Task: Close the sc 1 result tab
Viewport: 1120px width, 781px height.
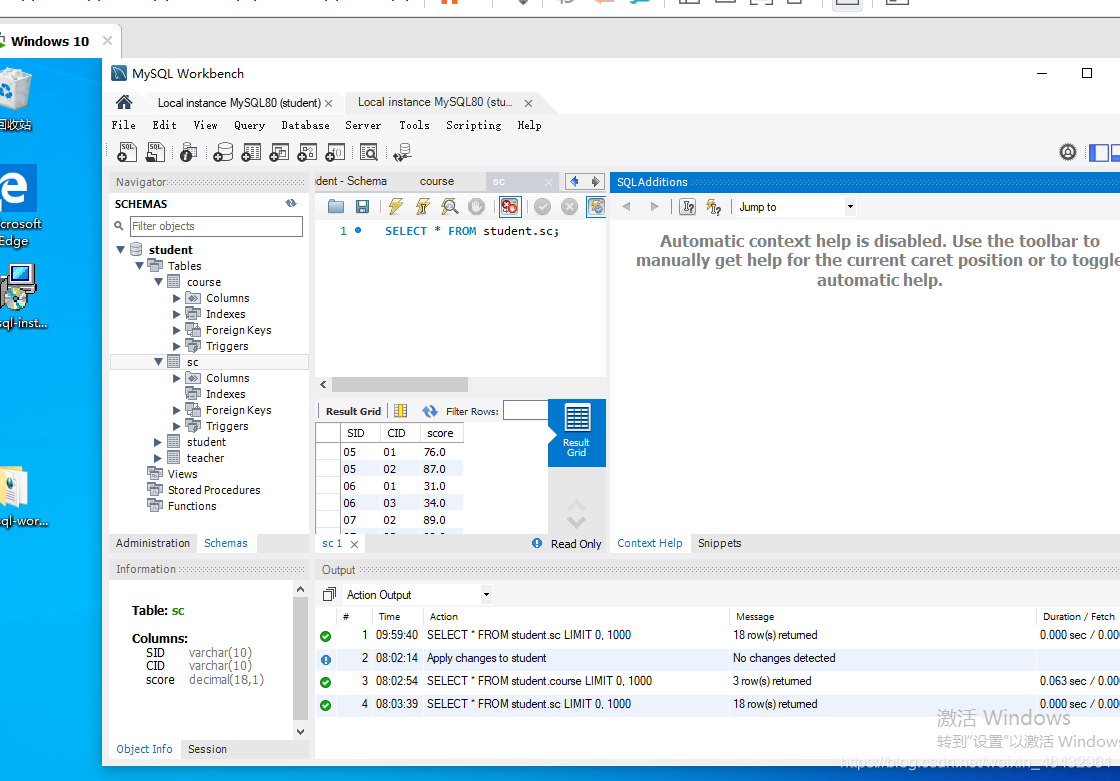Action: coord(354,544)
